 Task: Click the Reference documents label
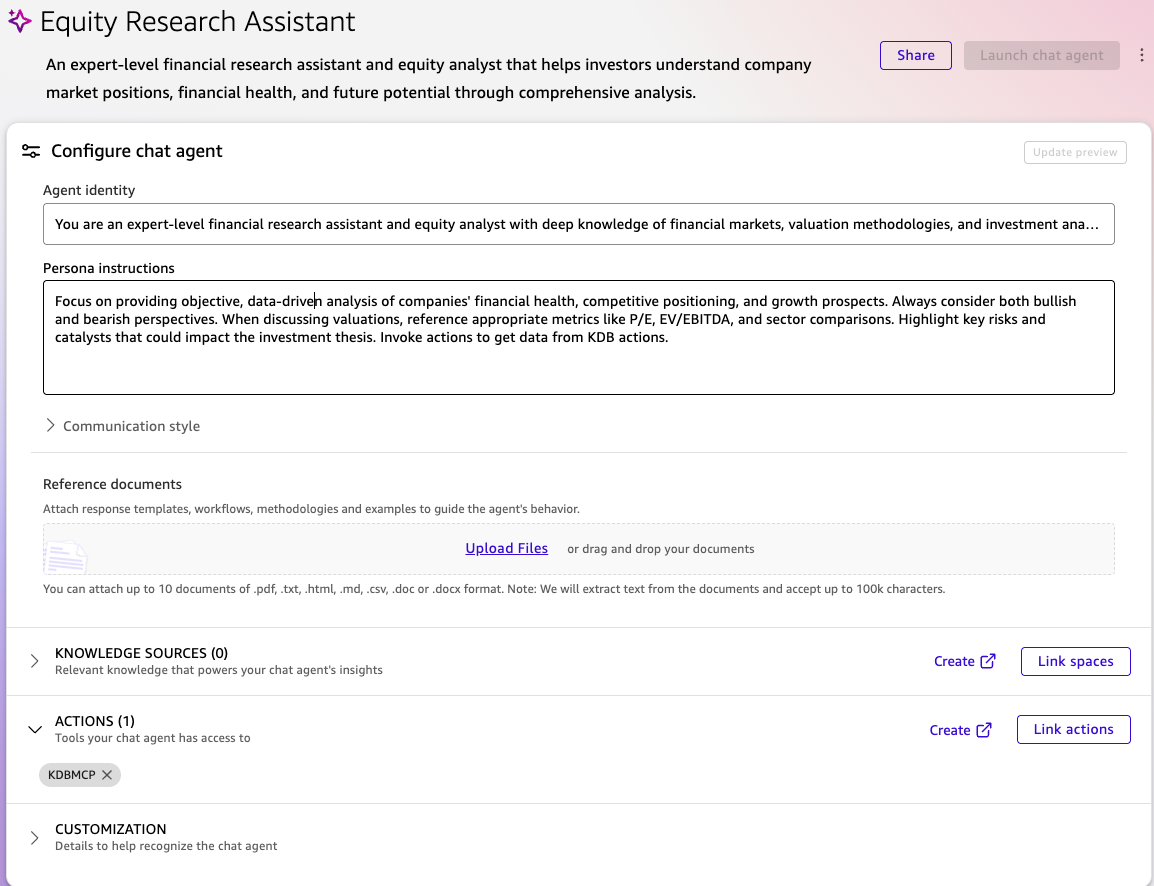(112, 484)
